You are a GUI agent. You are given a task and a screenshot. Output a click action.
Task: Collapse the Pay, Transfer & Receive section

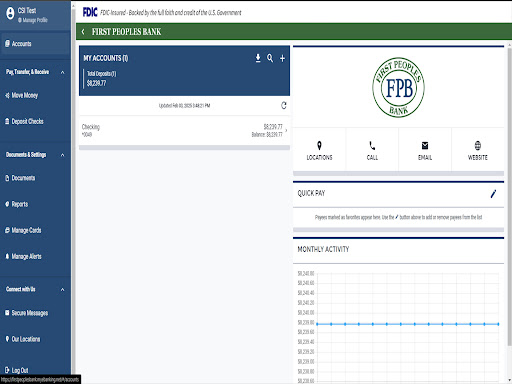tap(62, 72)
